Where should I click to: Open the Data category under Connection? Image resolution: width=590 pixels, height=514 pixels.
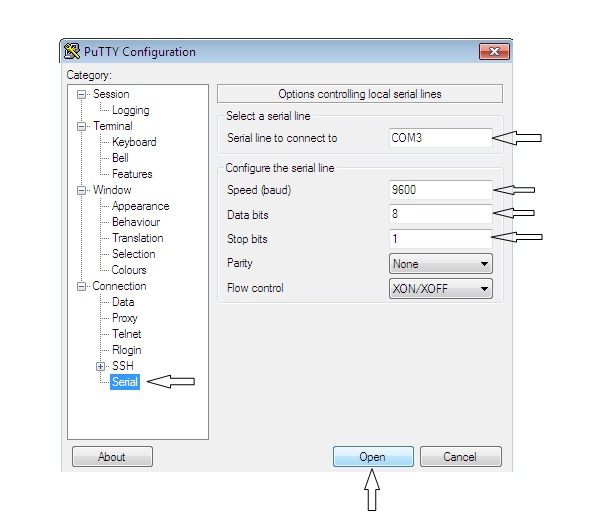click(x=123, y=302)
